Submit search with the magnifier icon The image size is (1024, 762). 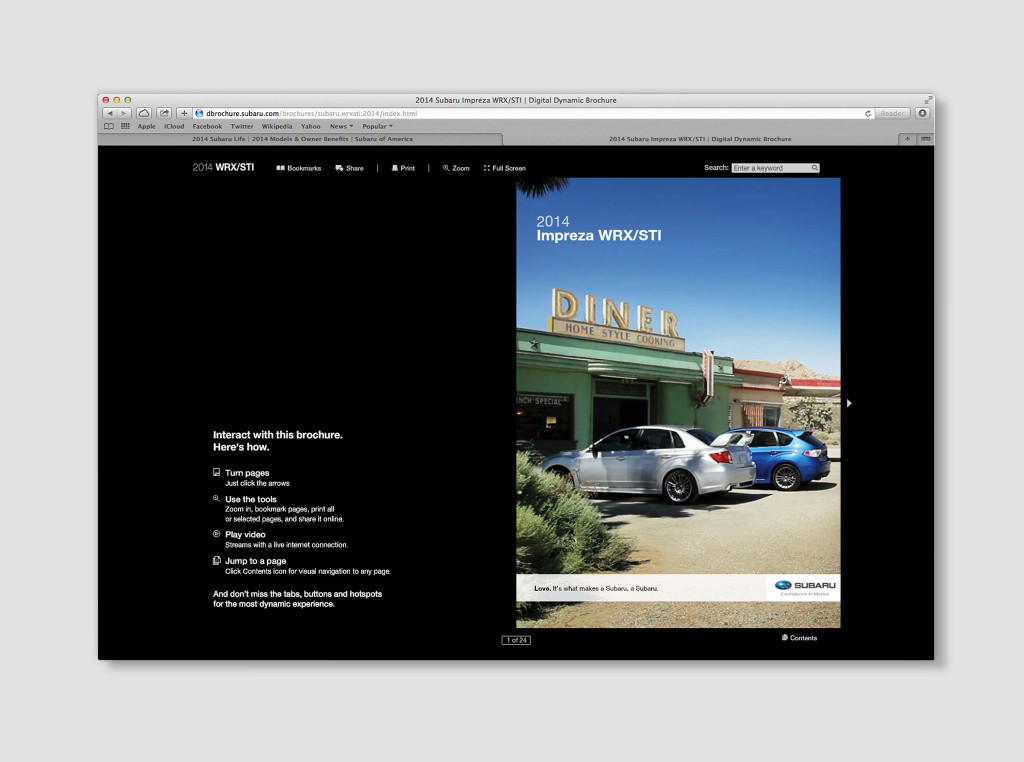pos(814,168)
